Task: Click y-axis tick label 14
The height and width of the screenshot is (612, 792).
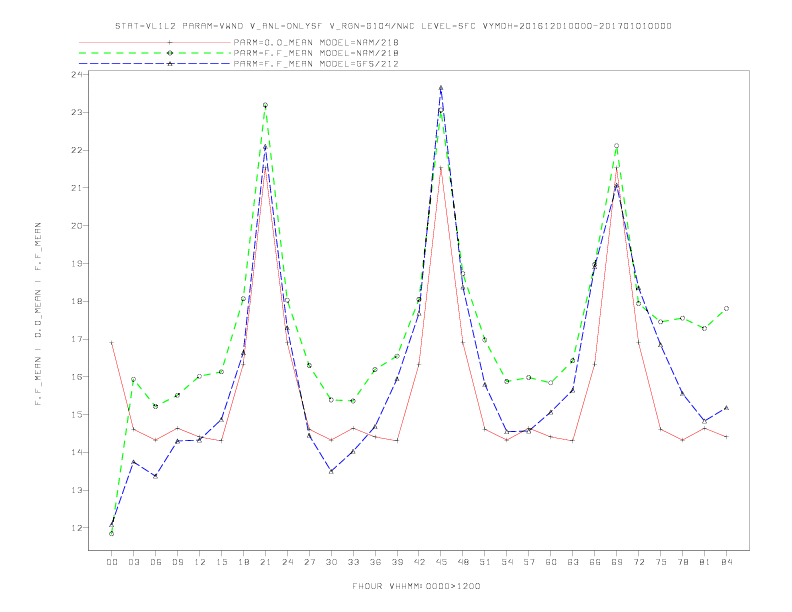Action: [77, 452]
